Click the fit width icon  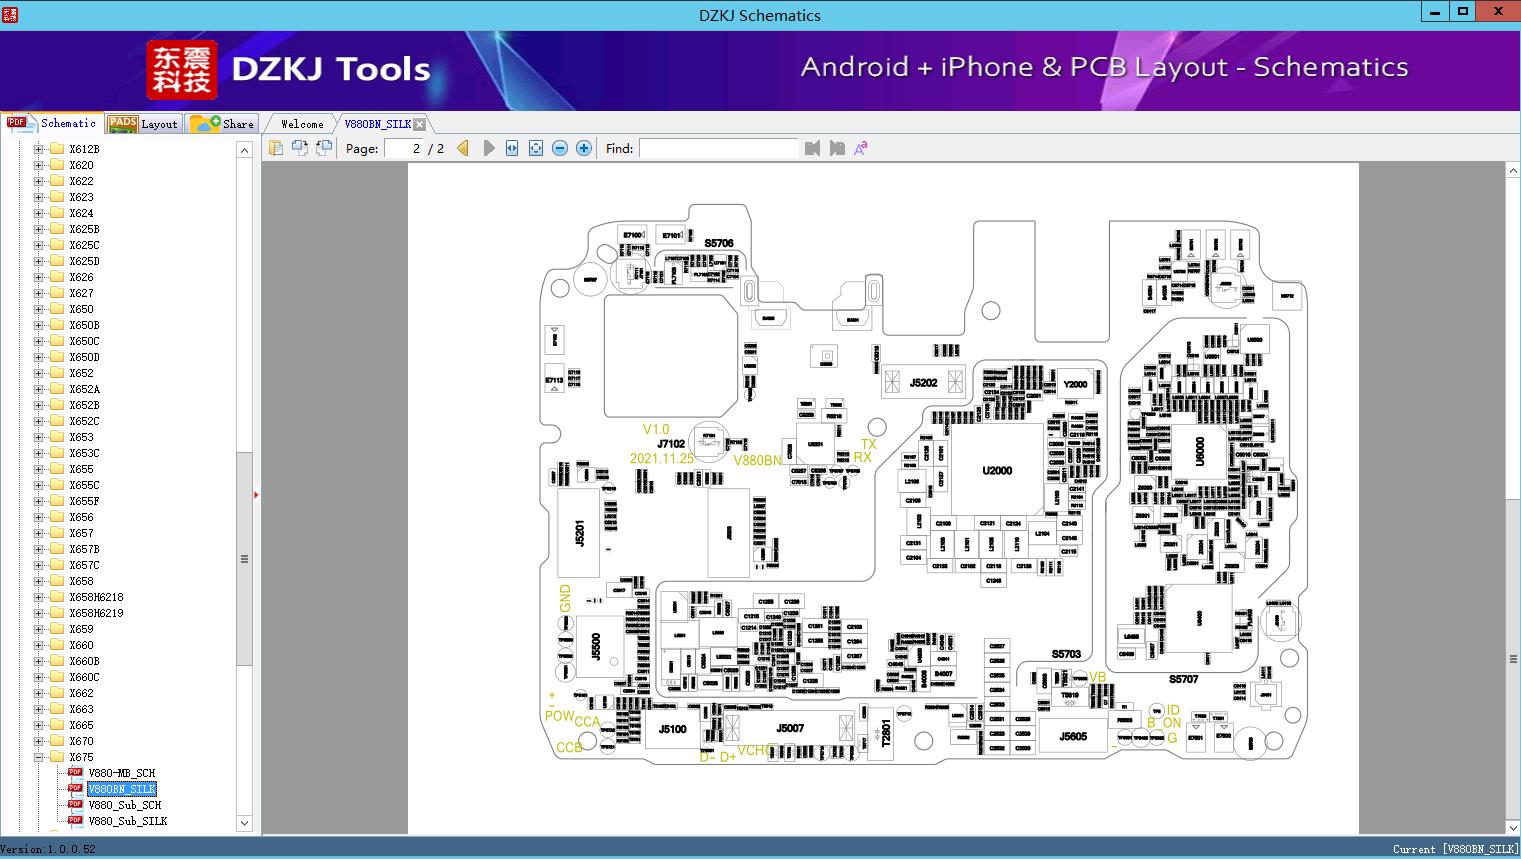coord(512,148)
